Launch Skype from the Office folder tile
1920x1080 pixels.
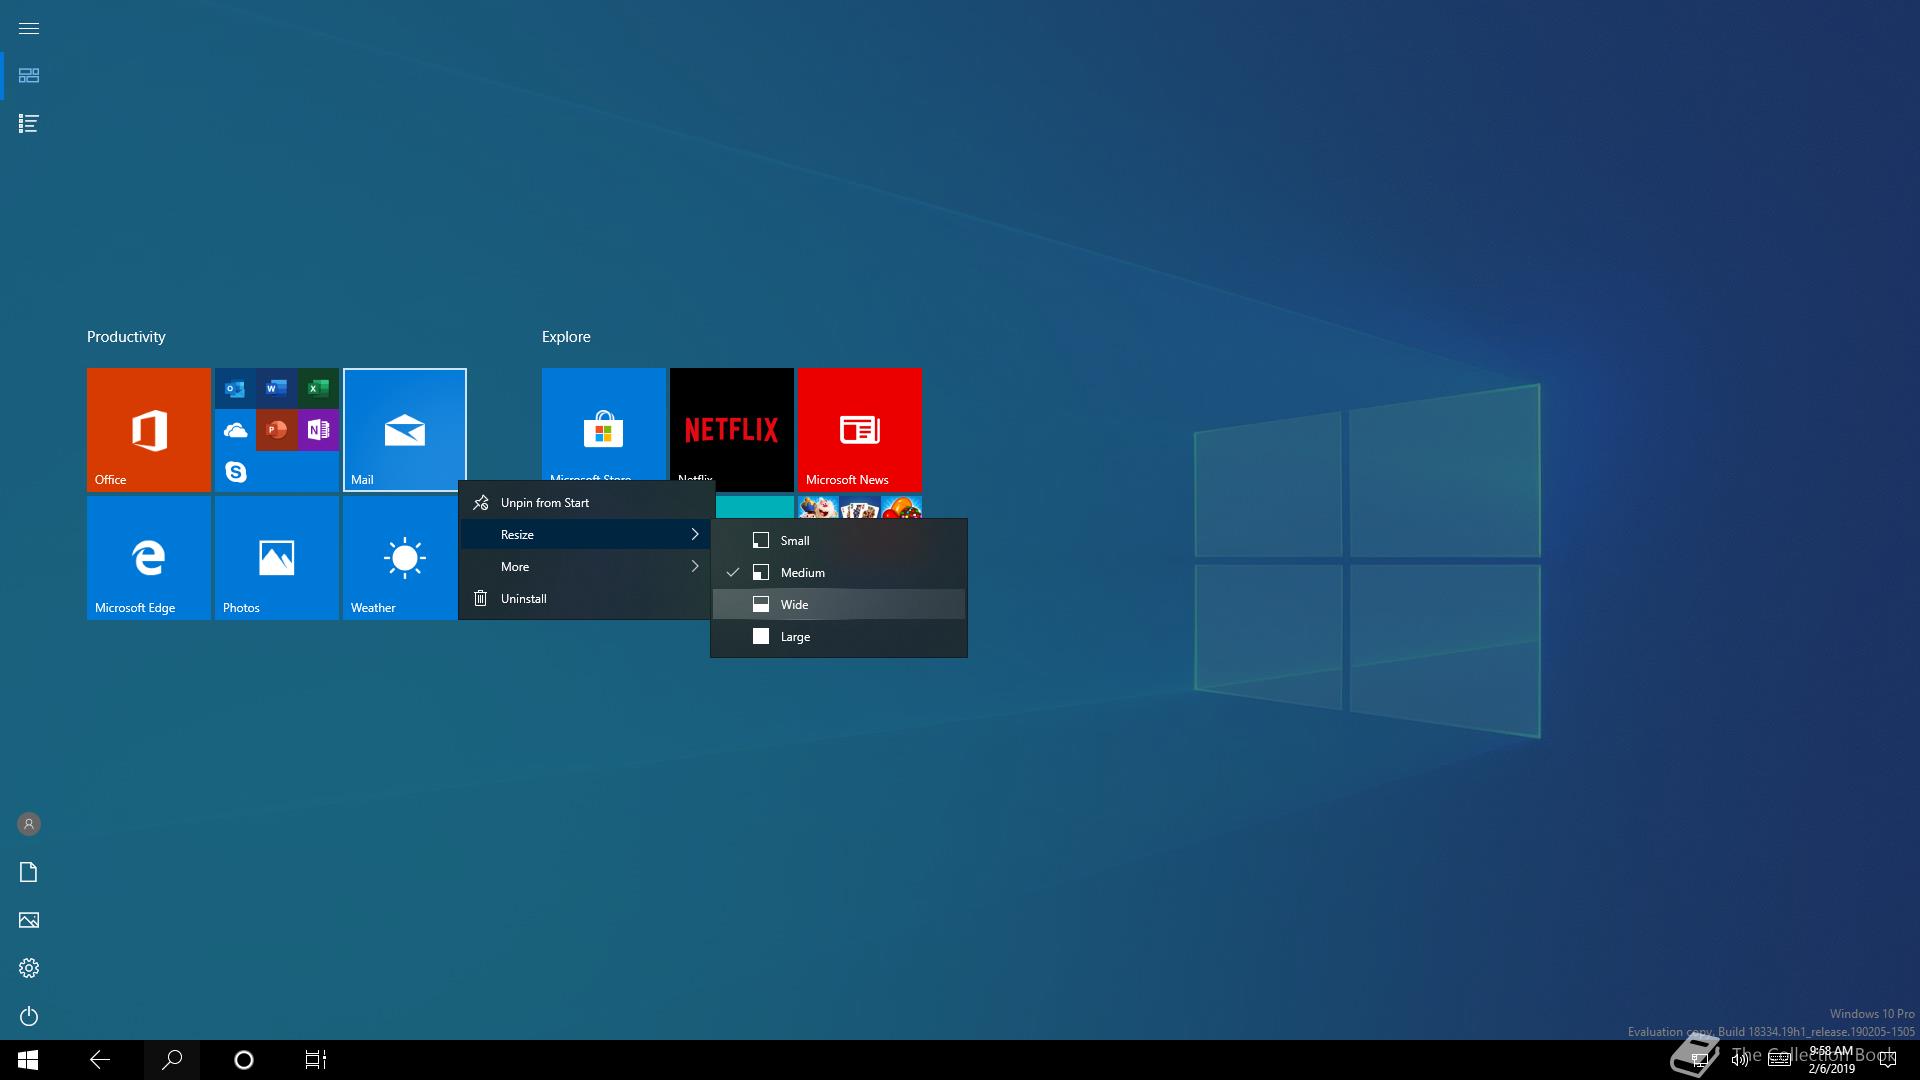[x=235, y=471]
